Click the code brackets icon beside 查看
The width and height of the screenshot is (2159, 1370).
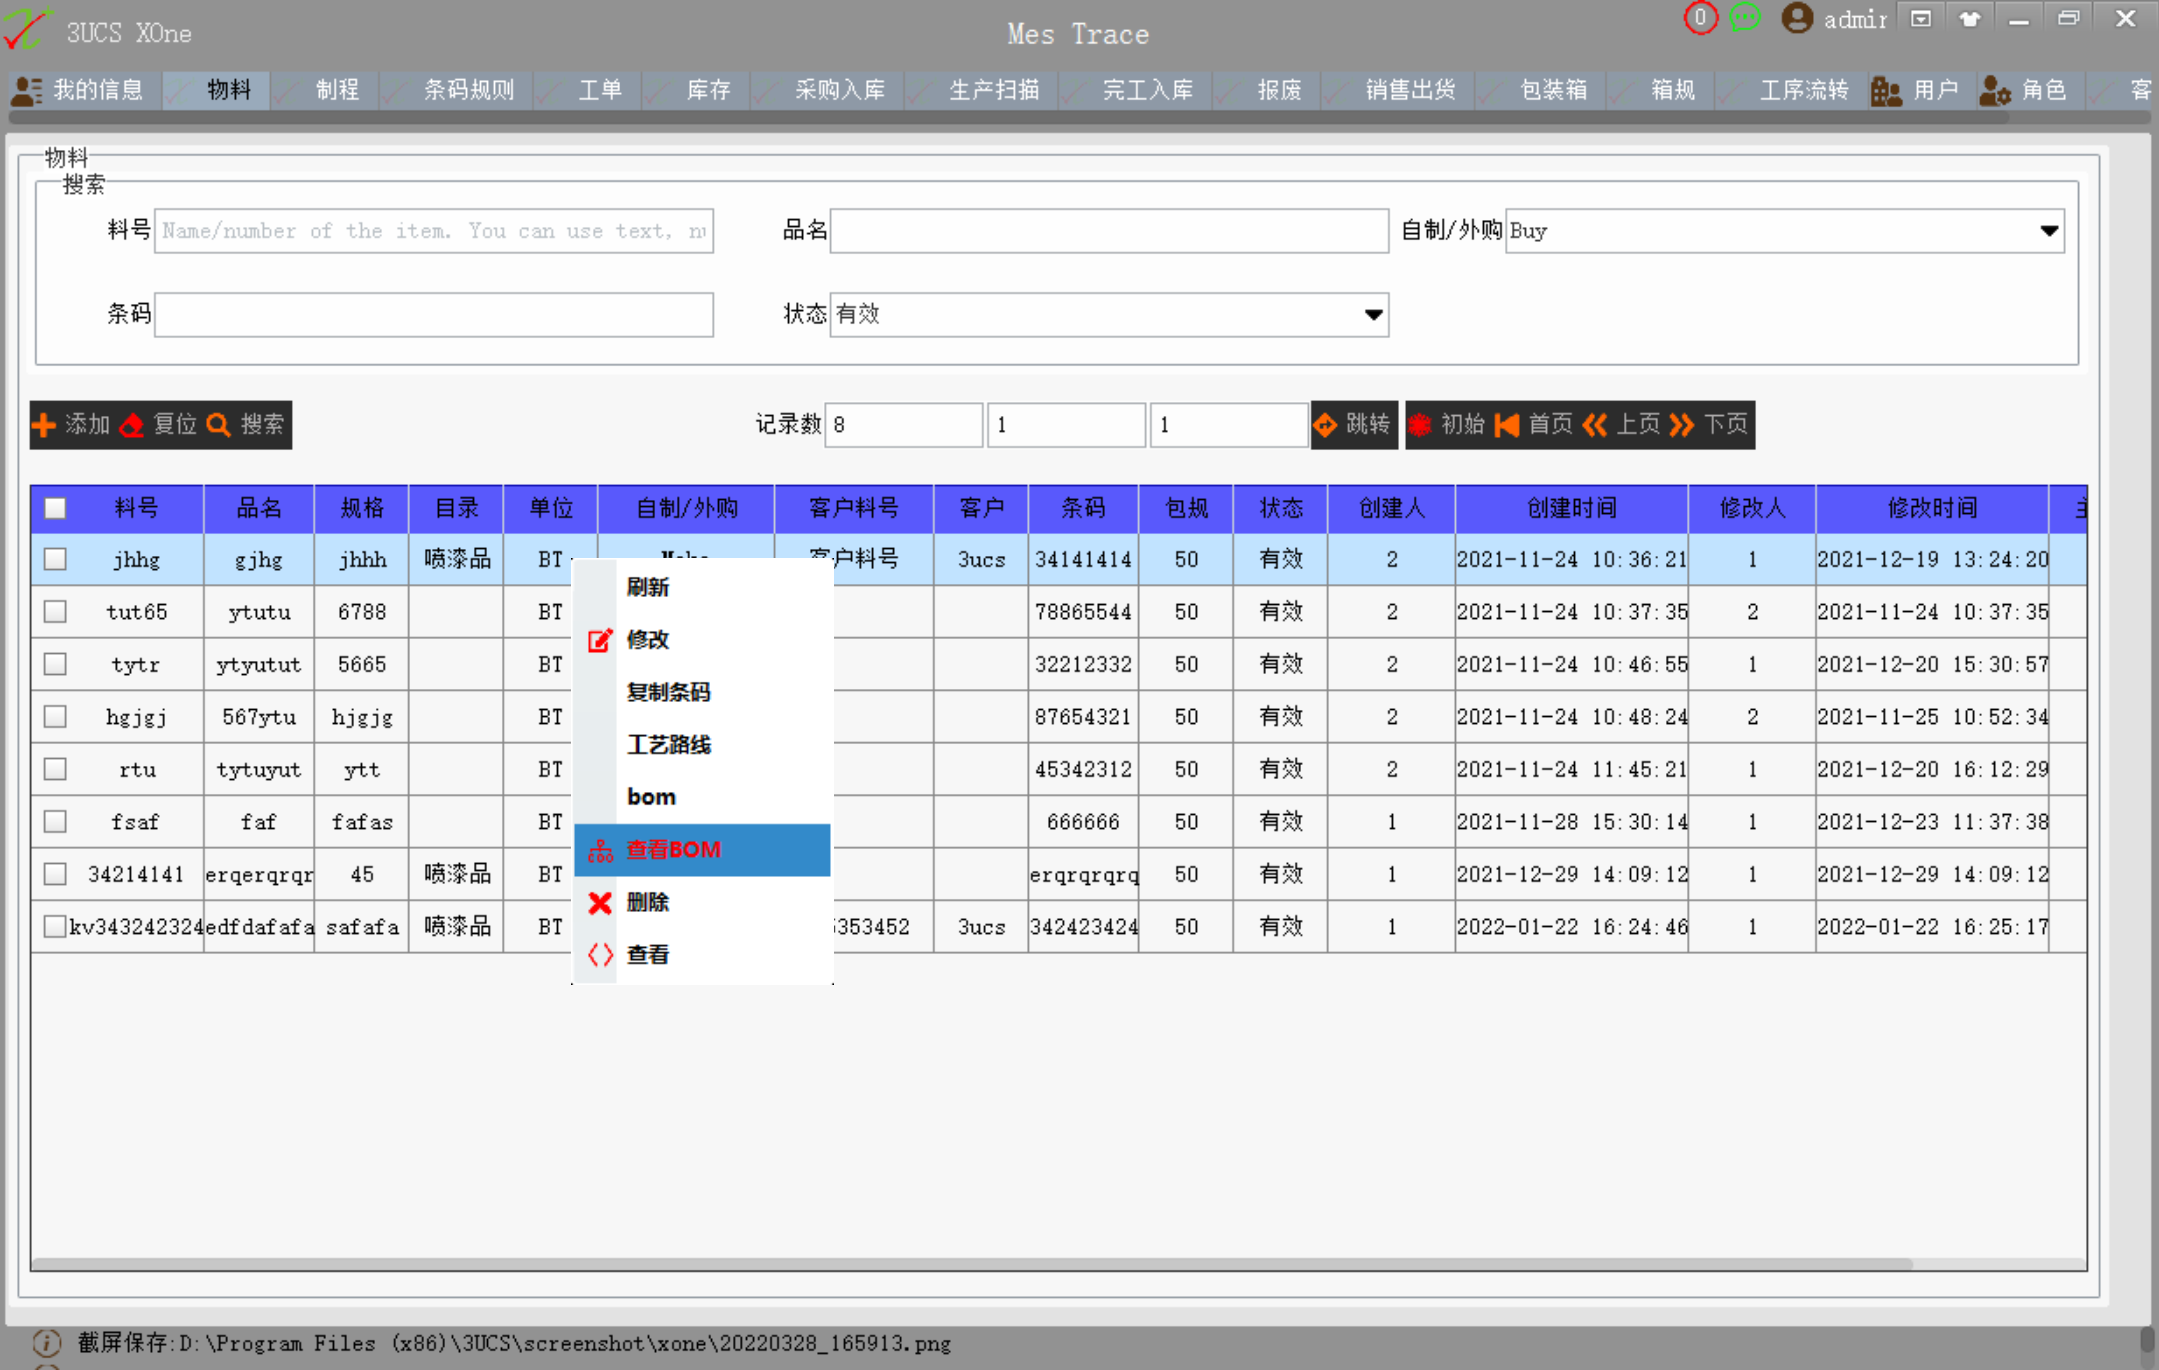tap(600, 955)
